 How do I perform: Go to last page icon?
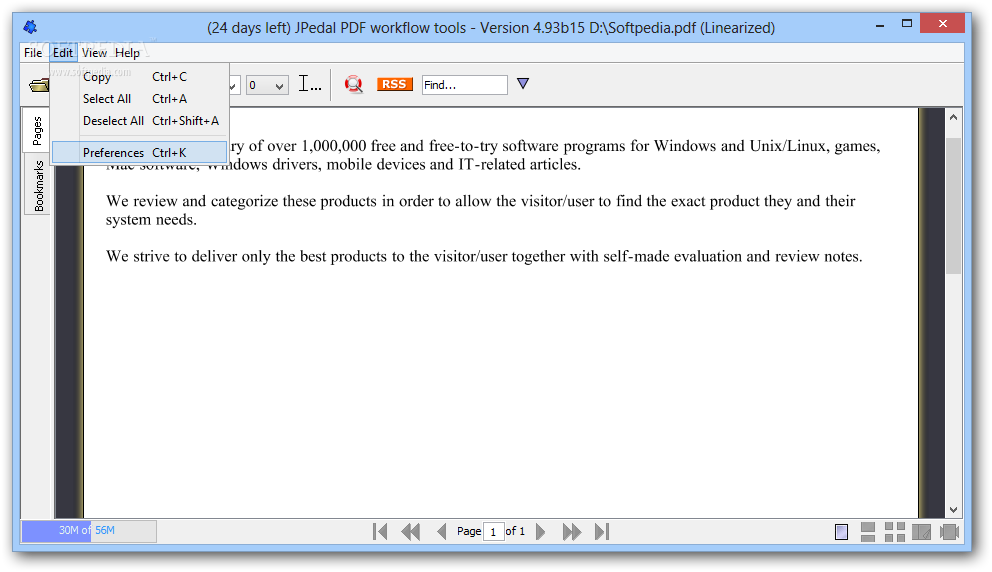(x=602, y=532)
